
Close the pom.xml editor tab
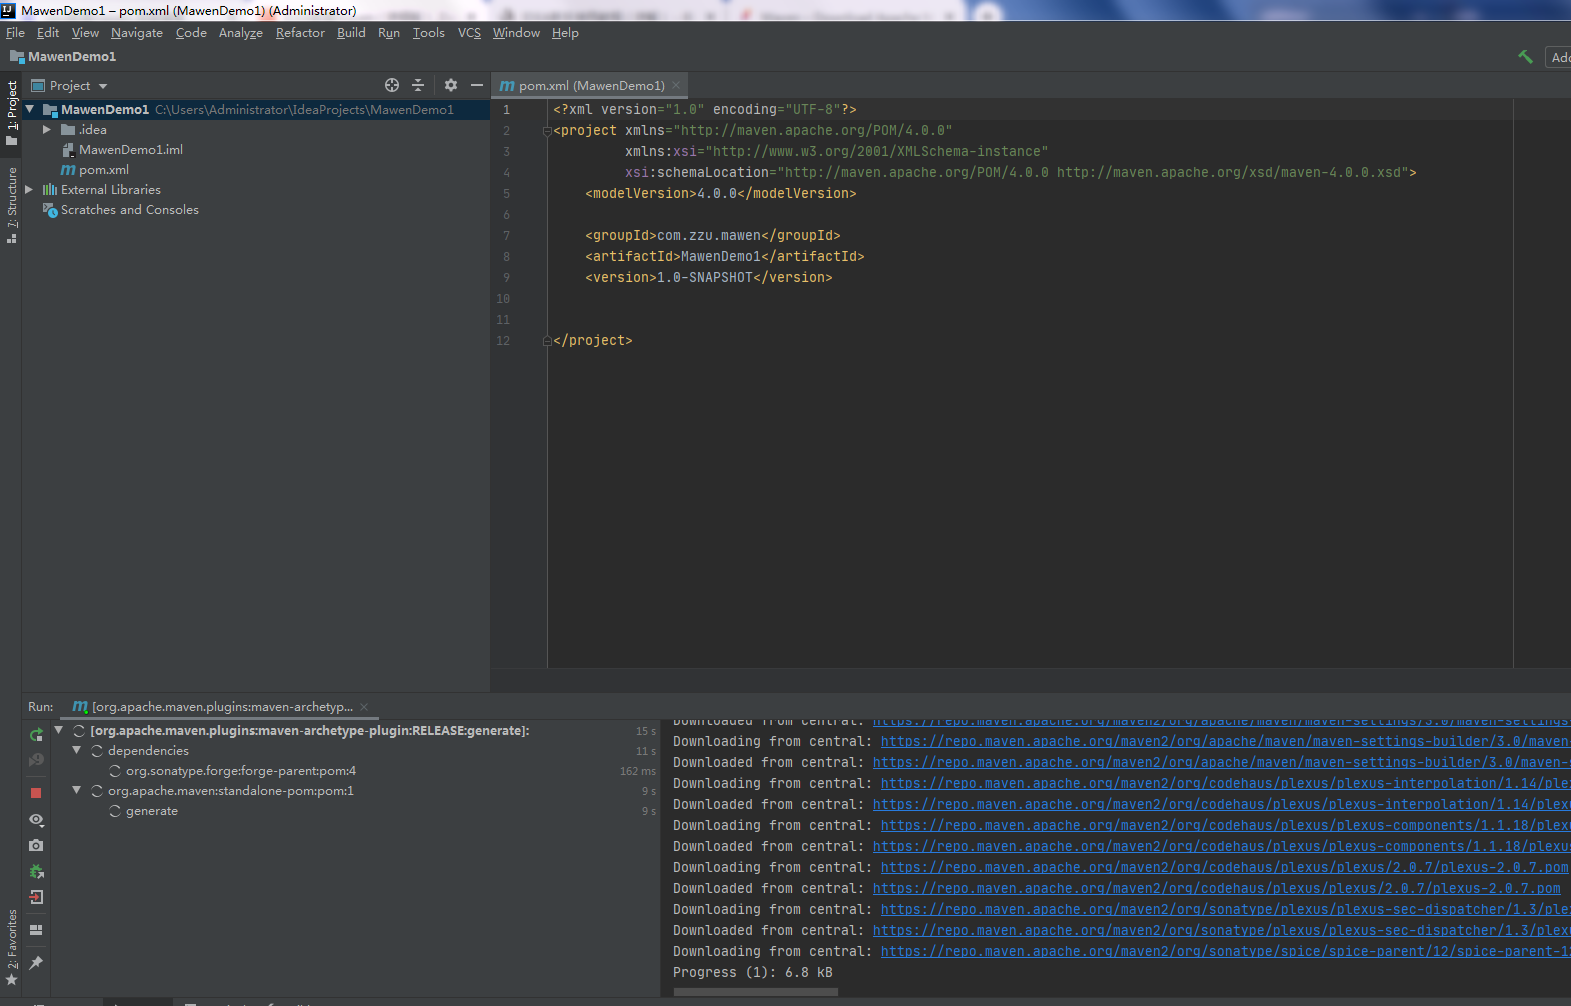(676, 85)
